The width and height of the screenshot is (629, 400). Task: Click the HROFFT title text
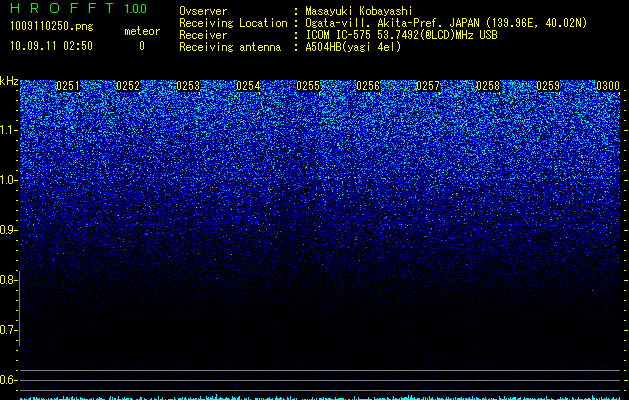click(x=62, y=8)
